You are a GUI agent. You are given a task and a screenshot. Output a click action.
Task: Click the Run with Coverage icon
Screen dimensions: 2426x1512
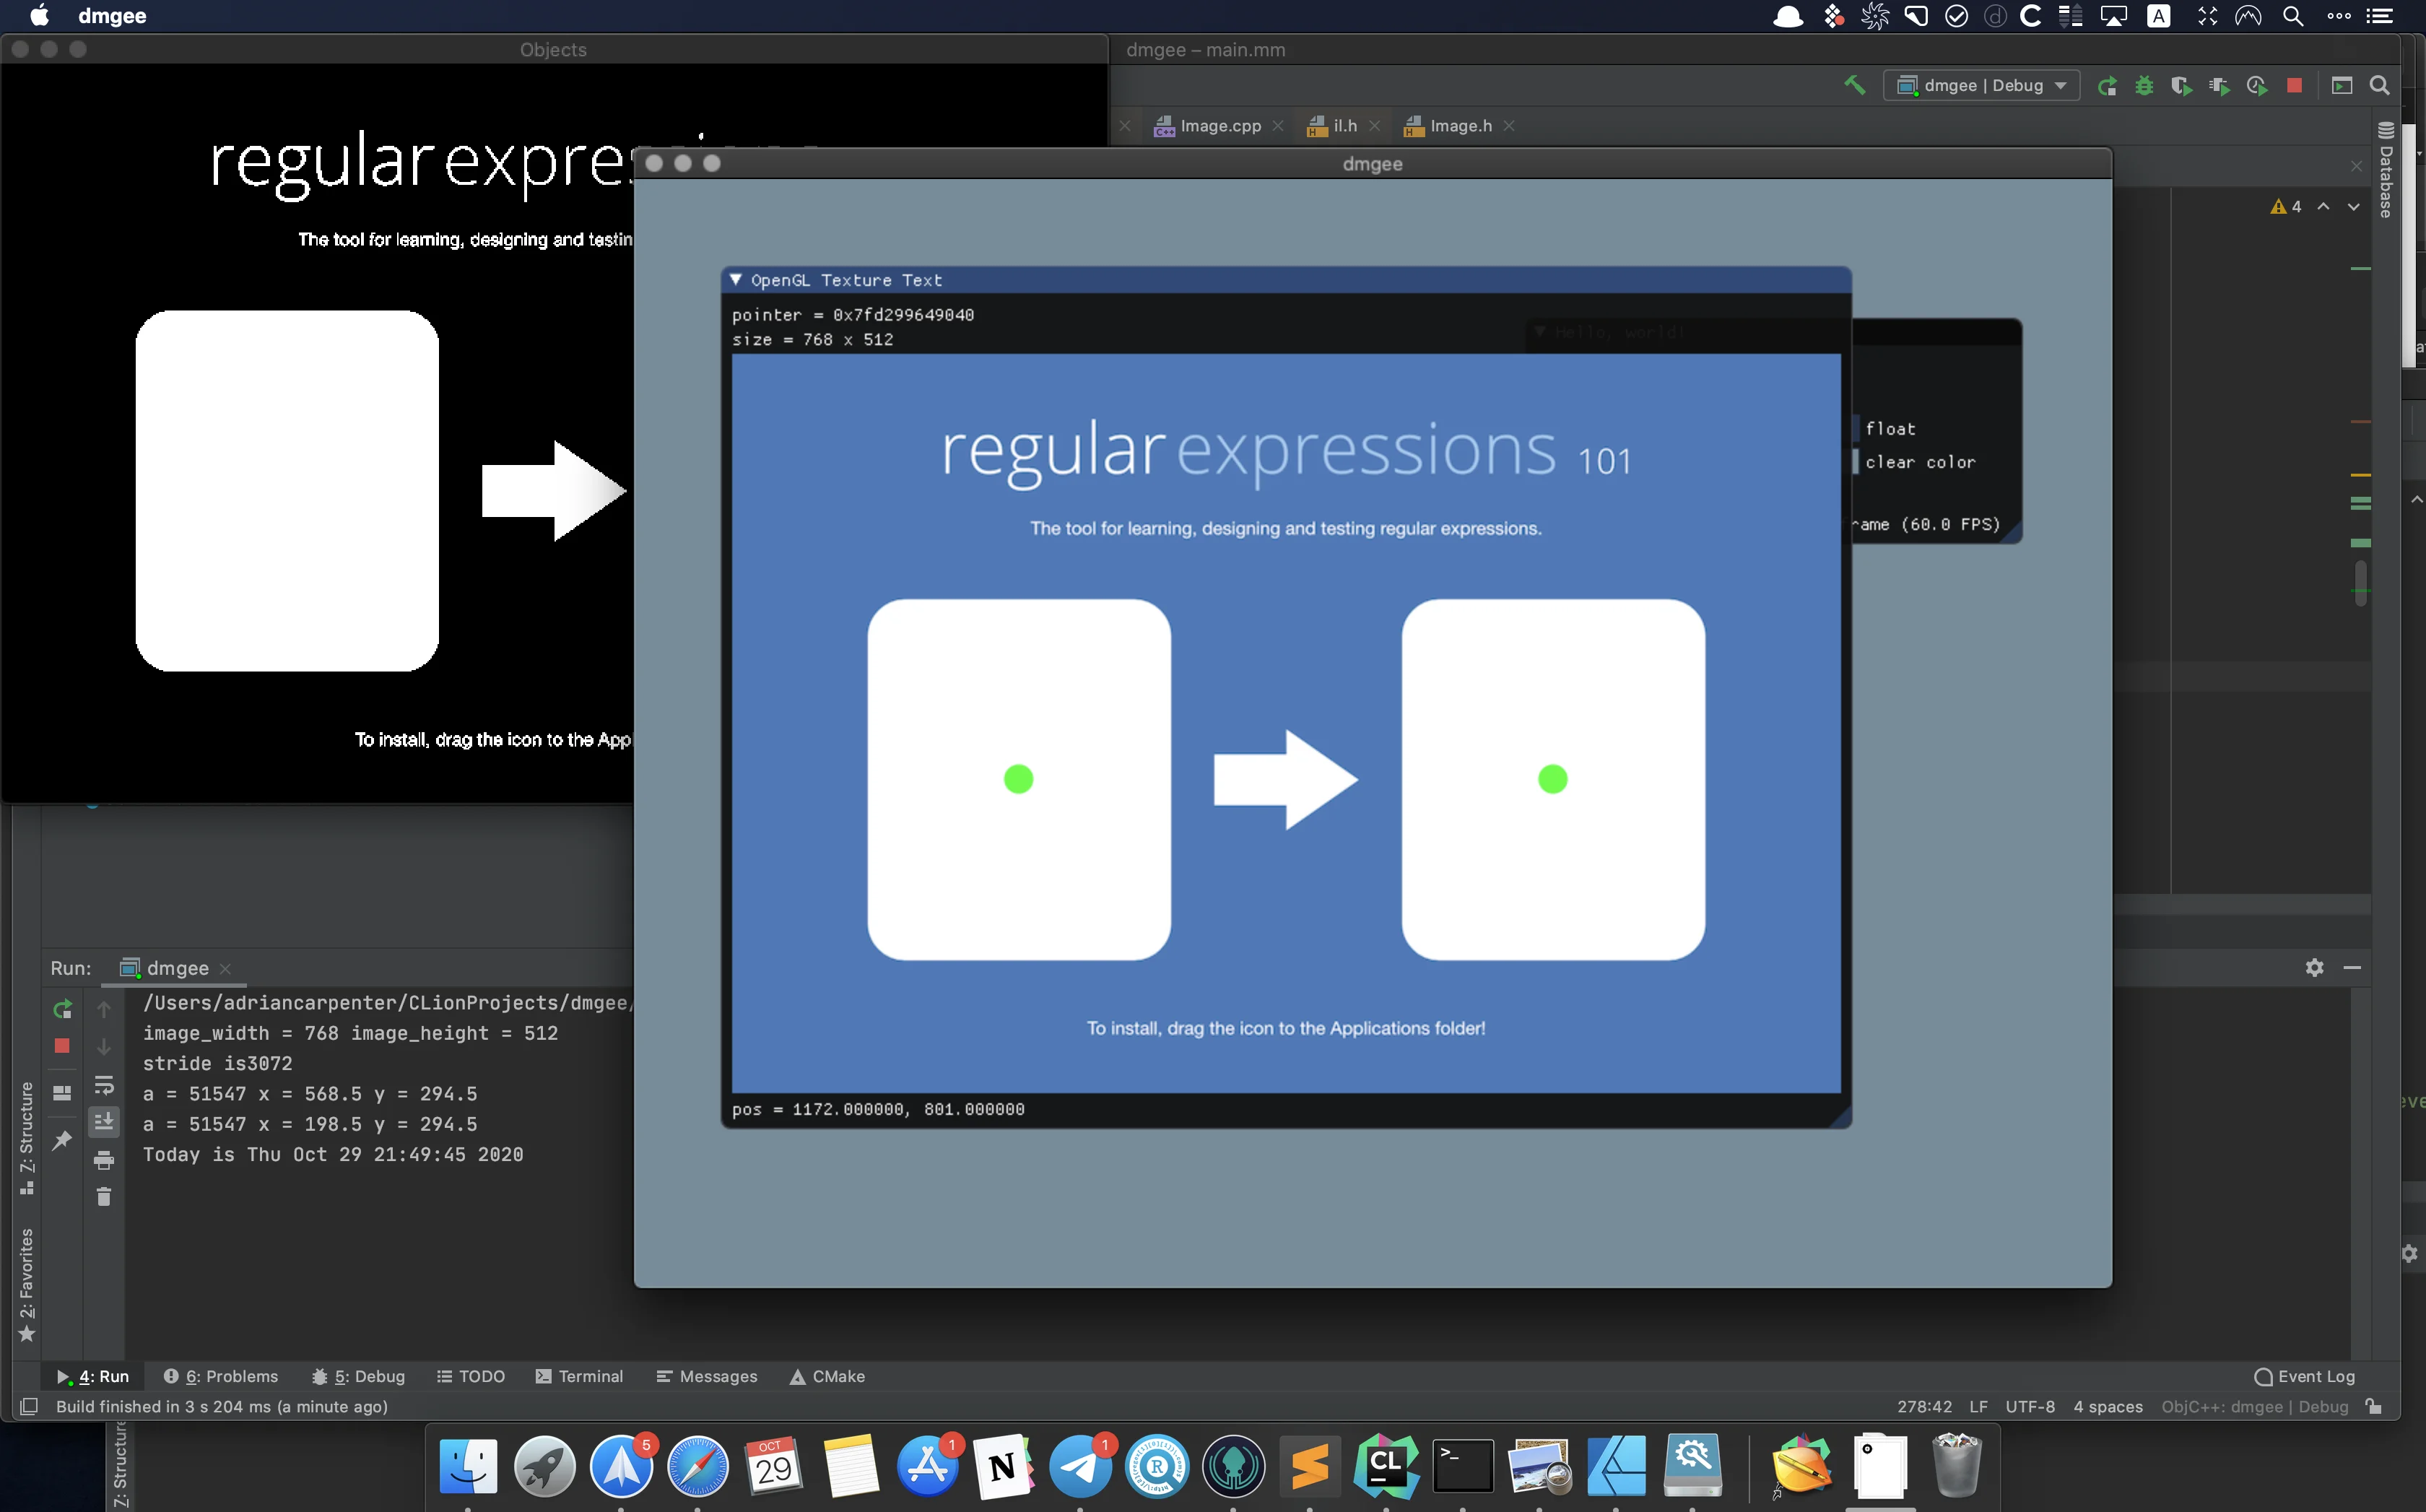[2181, 86]
